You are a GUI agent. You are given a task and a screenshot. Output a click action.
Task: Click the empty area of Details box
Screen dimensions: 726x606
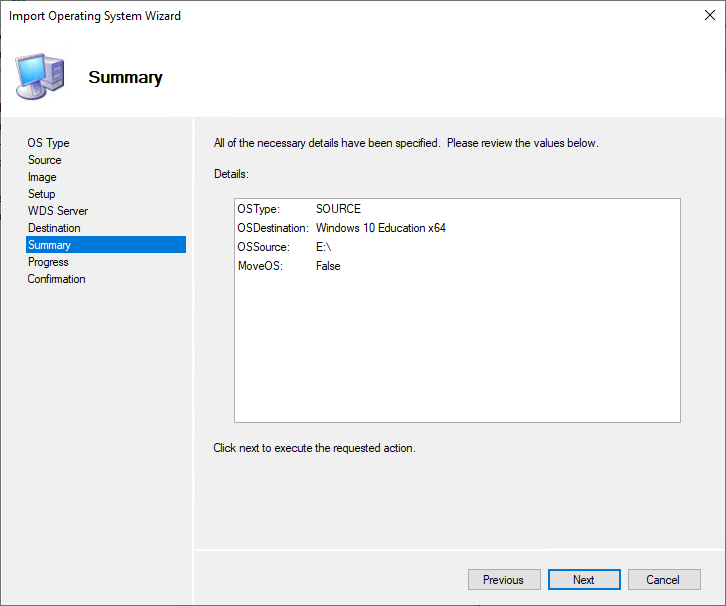coord(457,350)
